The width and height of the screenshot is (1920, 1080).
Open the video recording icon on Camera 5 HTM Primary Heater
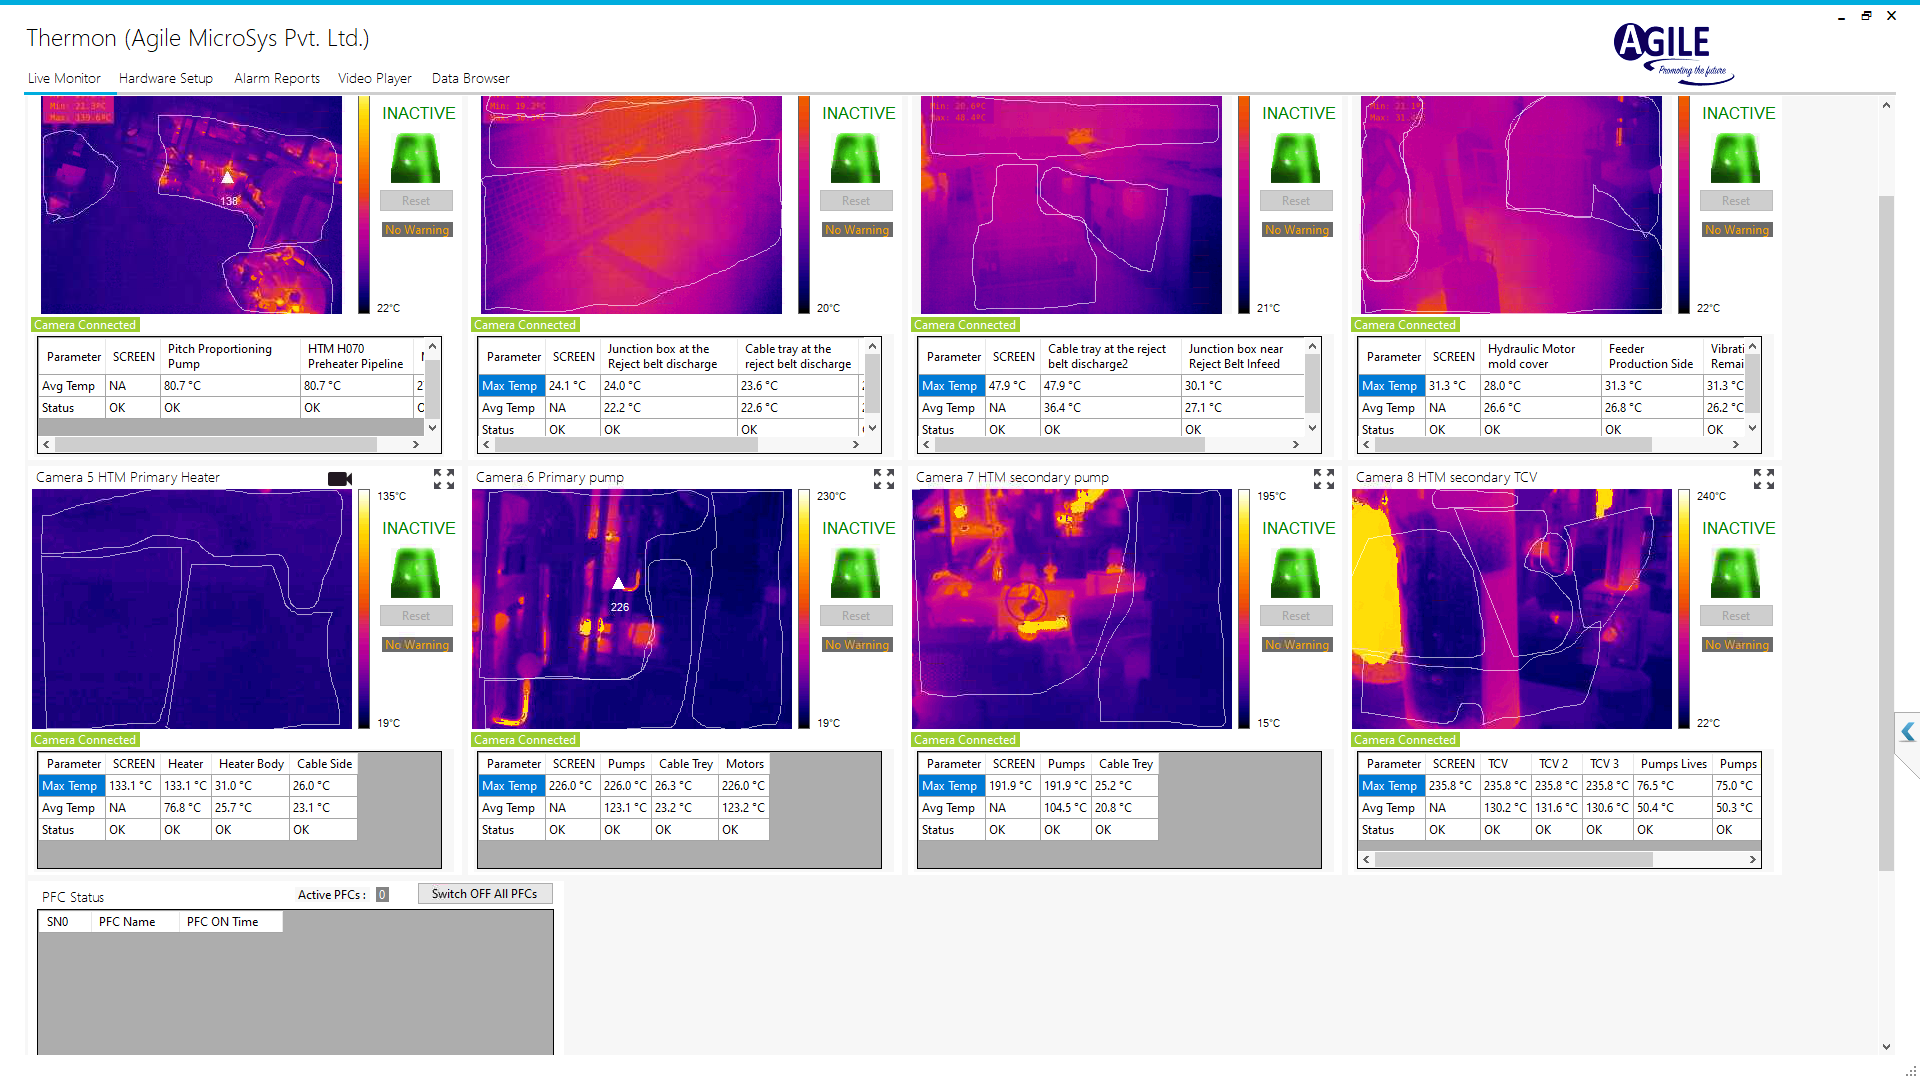tap(340, 479)
